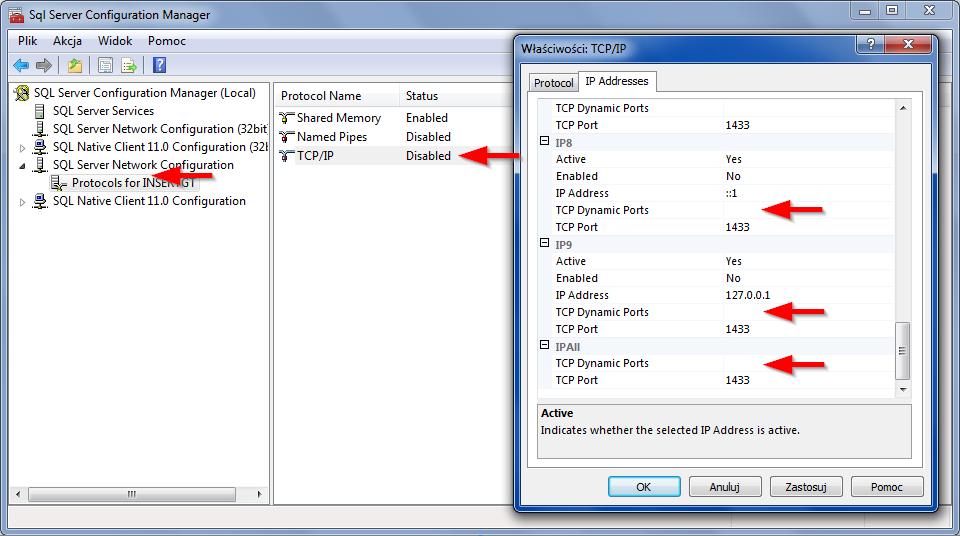Collapse the IP8 section

(544, 141)
